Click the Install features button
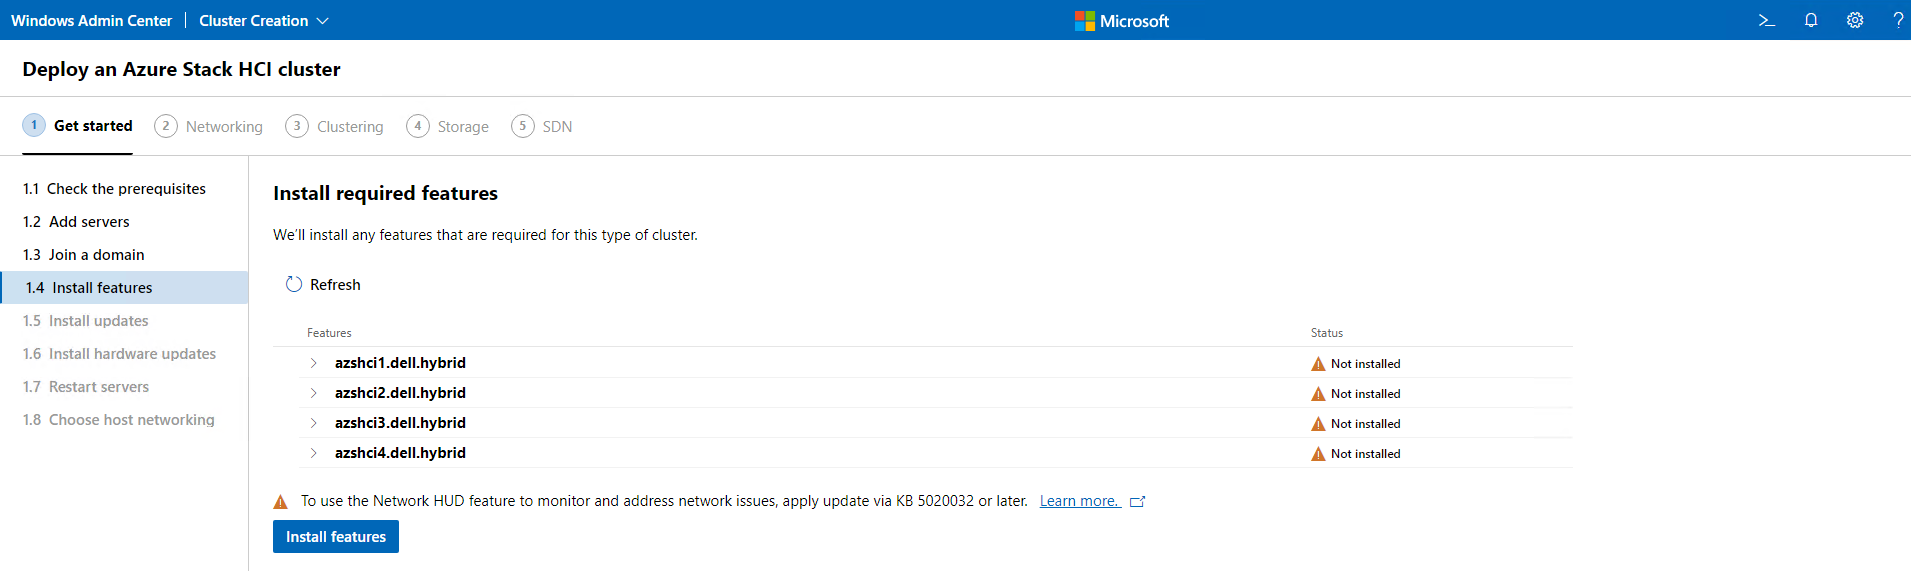Viewport: 1911px width, 571px height. tap(335, 537)
